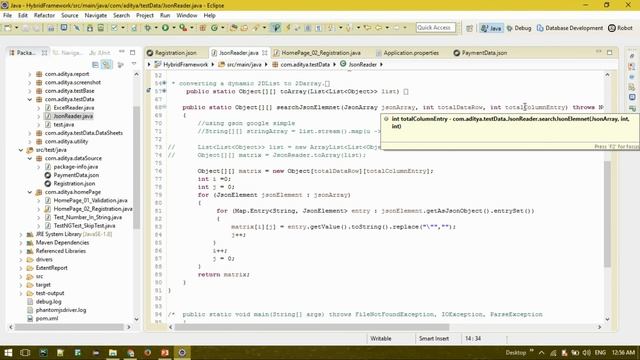The image size is (640, 360).
Task: Expand the JRE System Library node
Action: coord(21,234)
